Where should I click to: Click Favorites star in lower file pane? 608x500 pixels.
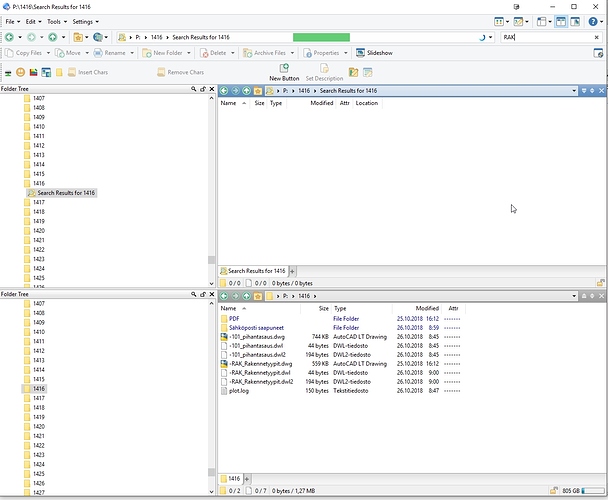(258, 296)
